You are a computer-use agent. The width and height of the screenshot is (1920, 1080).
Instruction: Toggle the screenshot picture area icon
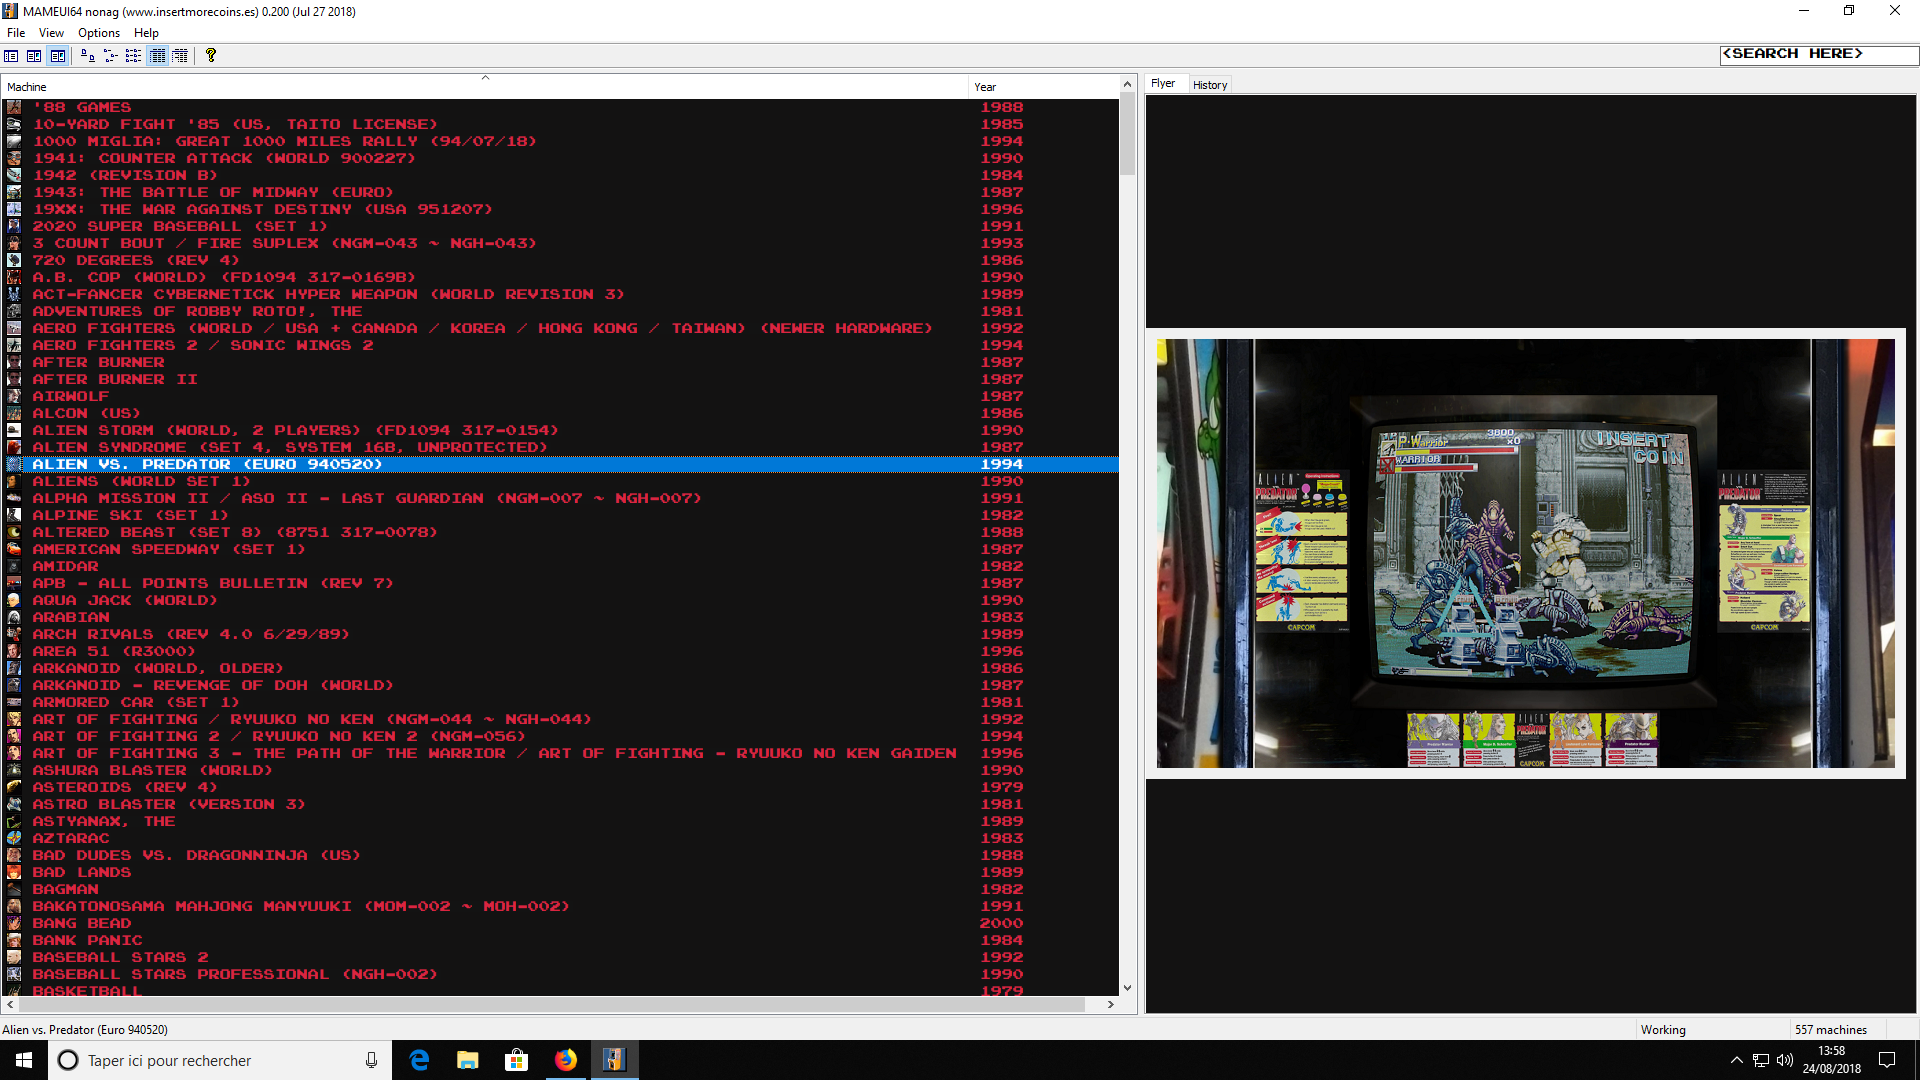pyautogui.click(x=34, y=56)
